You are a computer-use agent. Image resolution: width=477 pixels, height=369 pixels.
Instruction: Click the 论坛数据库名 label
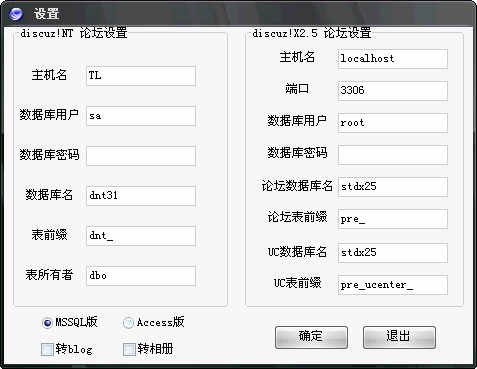coord(297,186)
